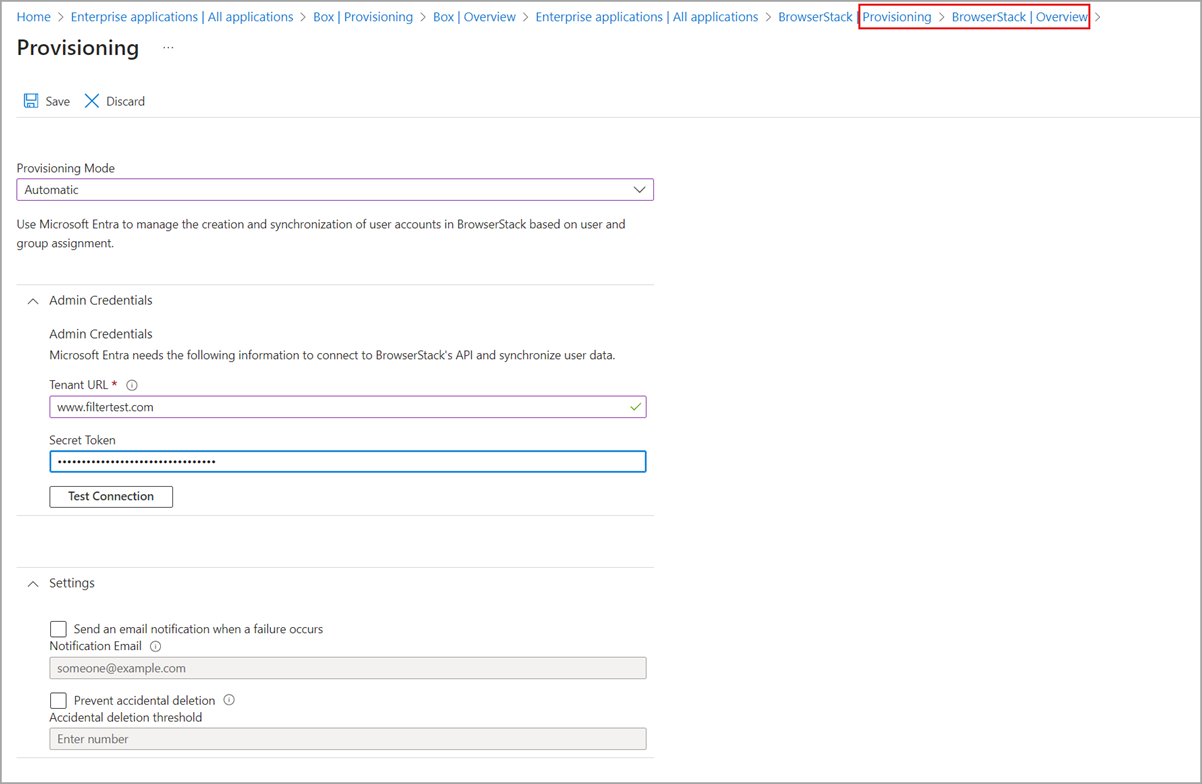Open the ellipsis menu beside Provisioning title
This screenshot has height=784, width=1202.
[167, 48]
